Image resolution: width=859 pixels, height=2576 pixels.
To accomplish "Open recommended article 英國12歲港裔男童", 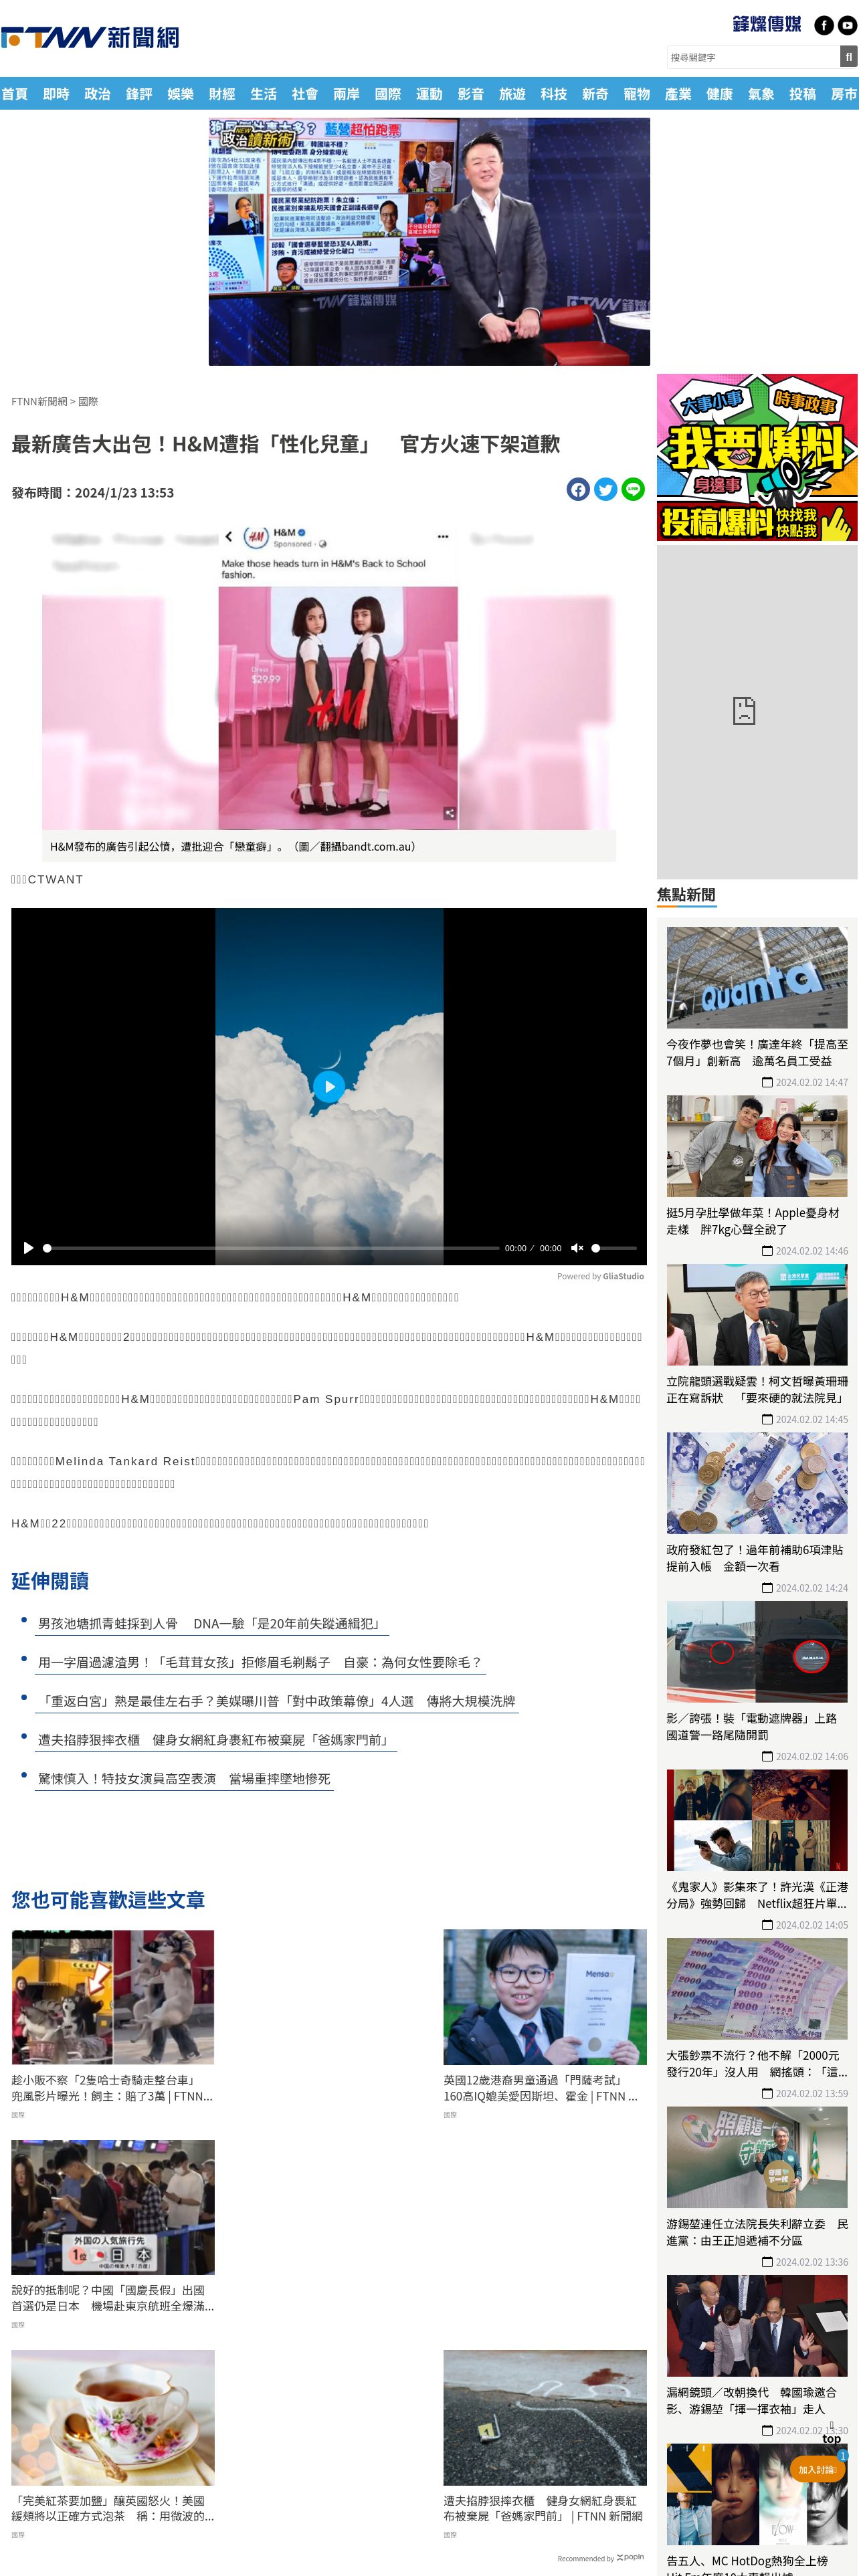I will coord(545,2088).
